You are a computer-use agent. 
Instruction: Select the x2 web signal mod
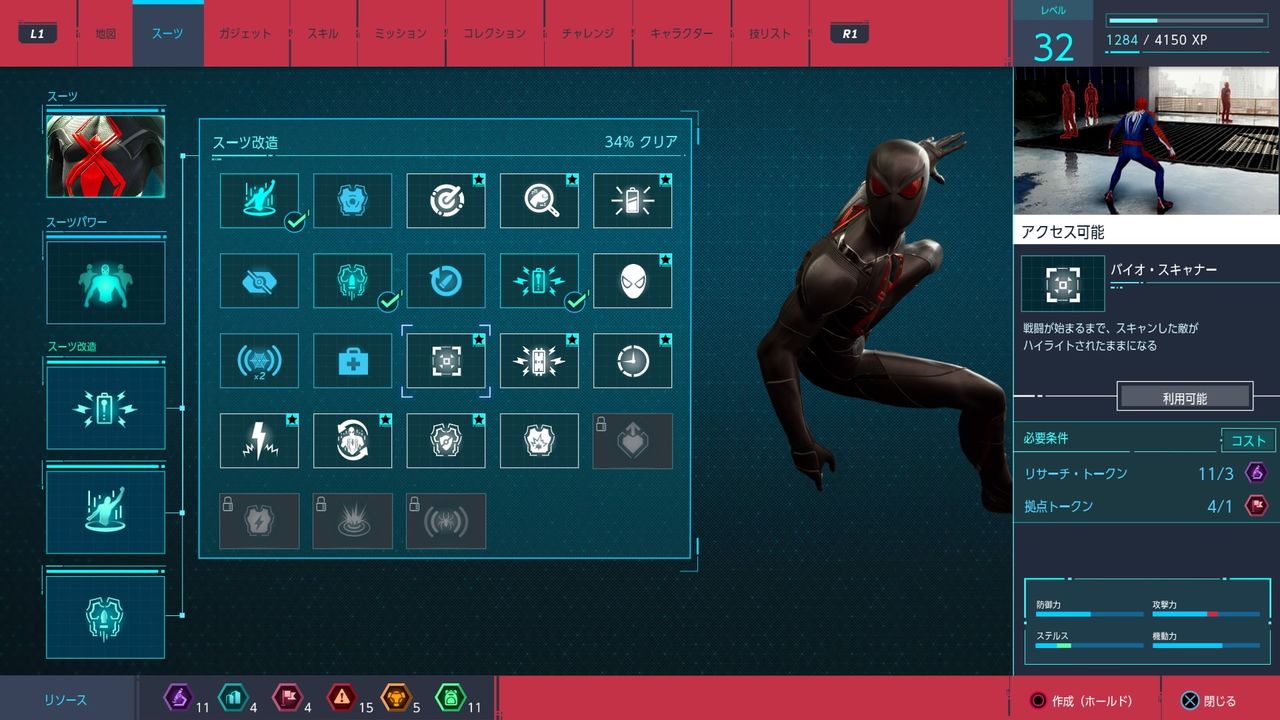[259, 361]
